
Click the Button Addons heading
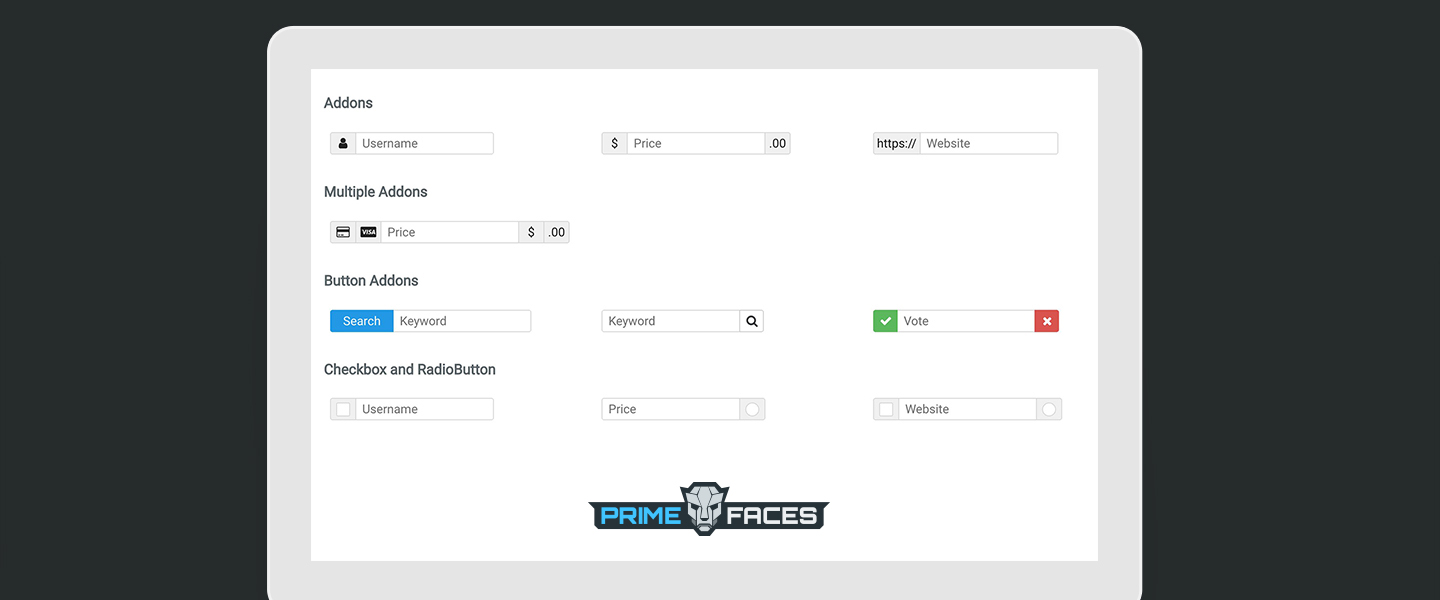371,281
